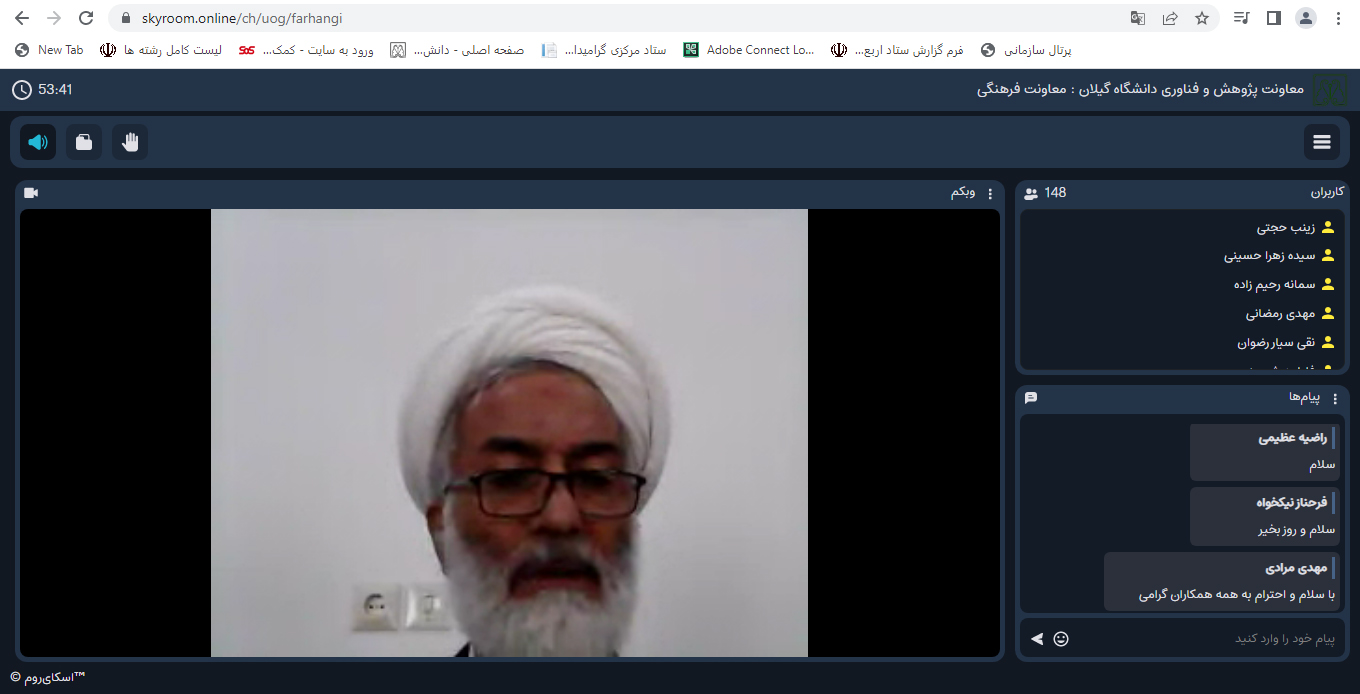1360x694 pixels.
Task: Mute the room speaker sound
Action: (x=38, y=142)
